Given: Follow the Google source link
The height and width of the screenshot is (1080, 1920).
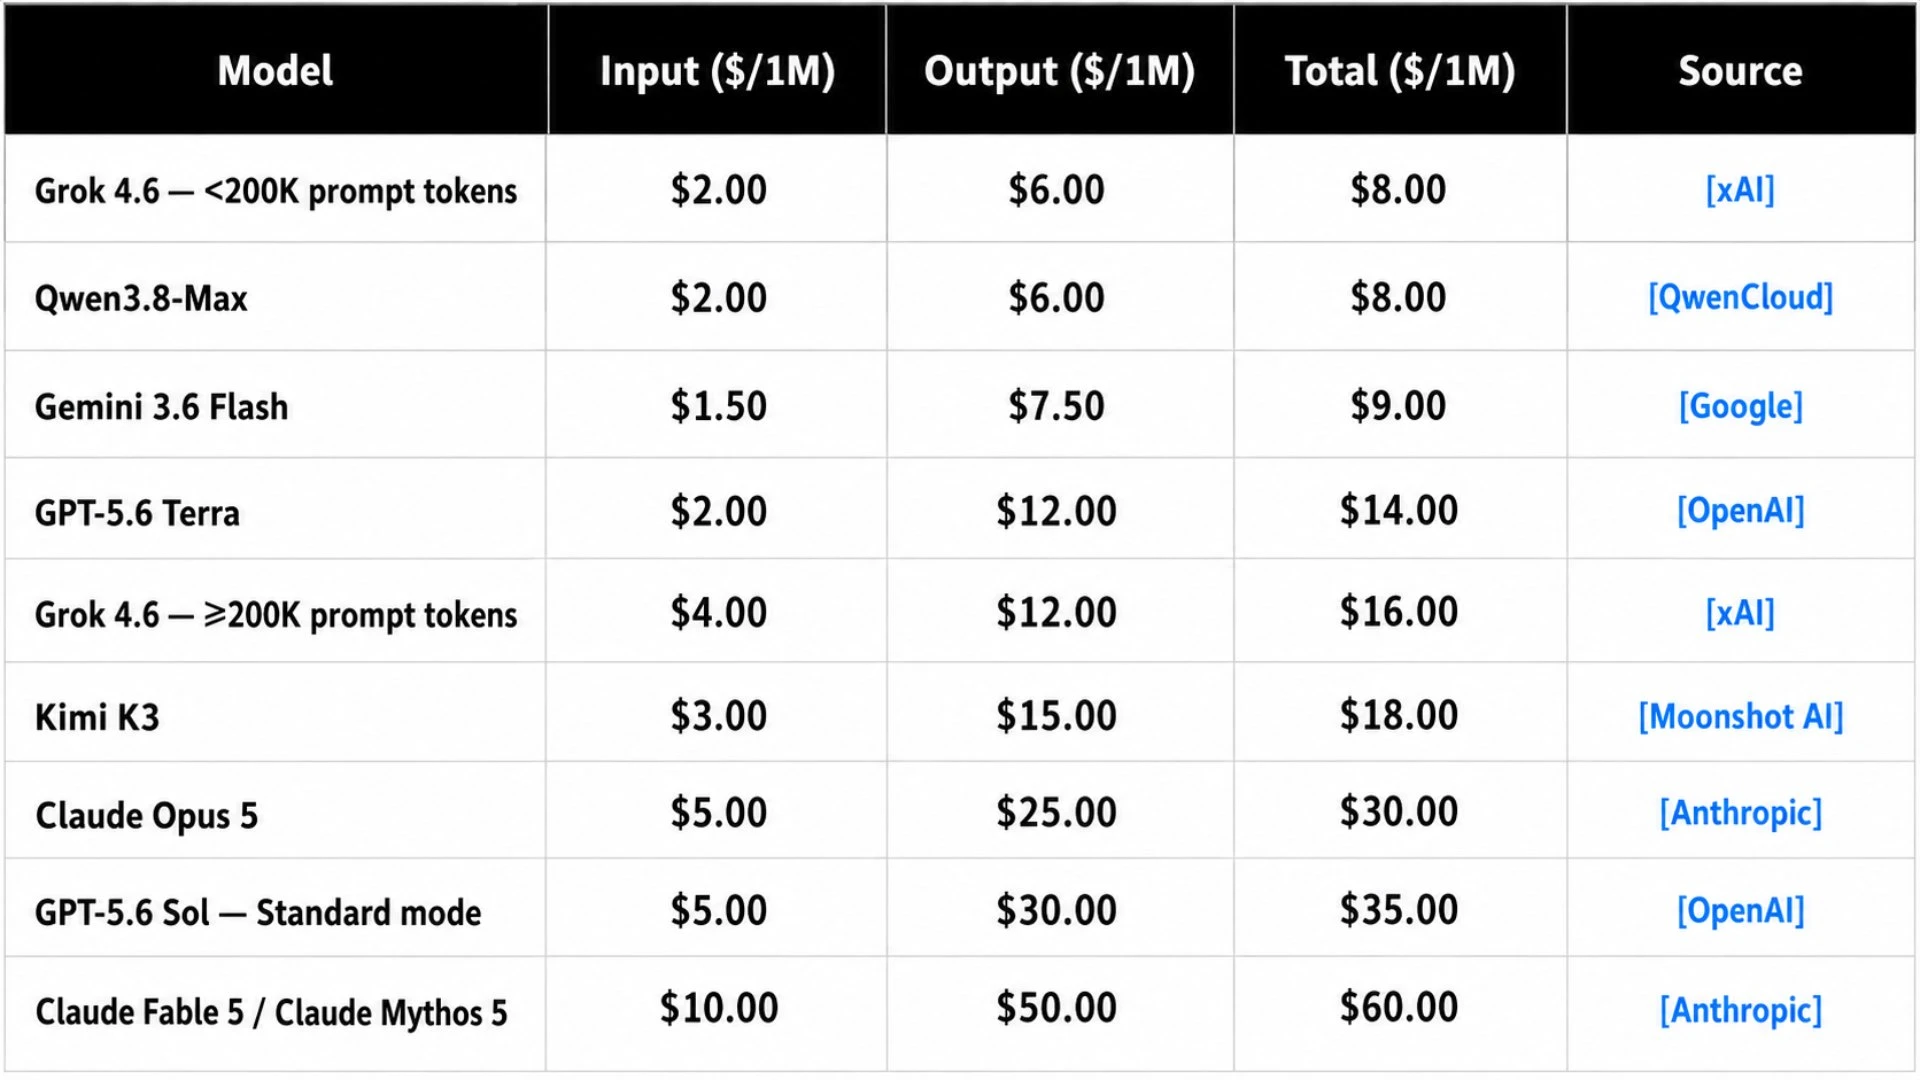Looking at the screenshot, I should pyautogui.click(x=1740, y=406).
